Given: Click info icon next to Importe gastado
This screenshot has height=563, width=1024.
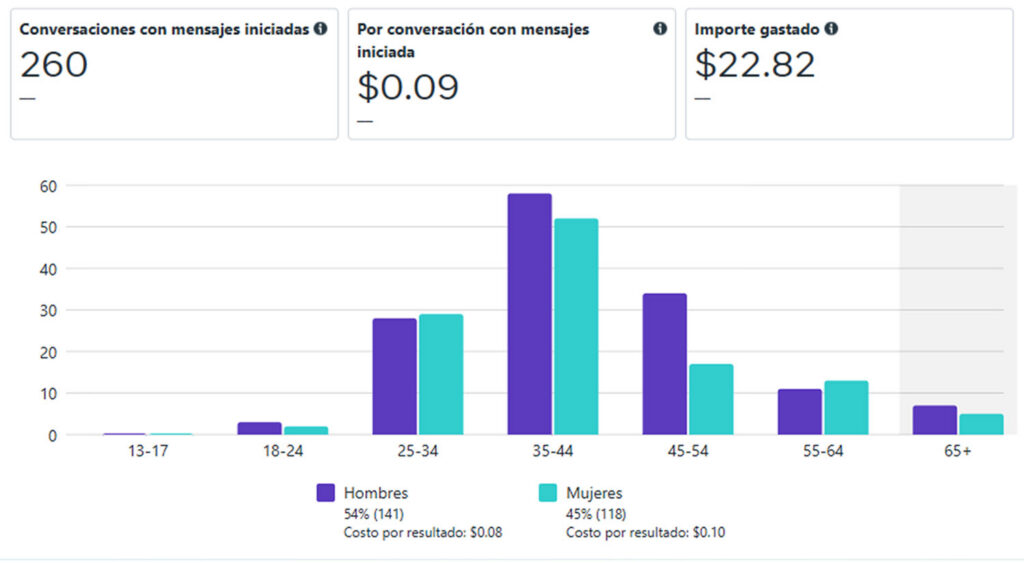Looking at the screenshot, I should coord(832,29).
